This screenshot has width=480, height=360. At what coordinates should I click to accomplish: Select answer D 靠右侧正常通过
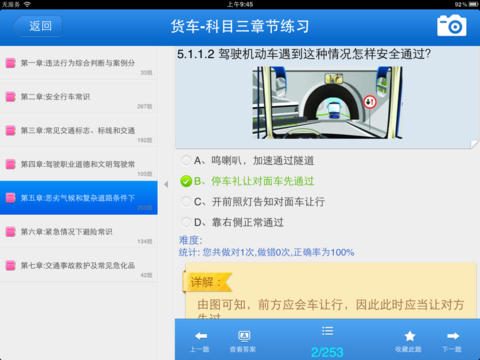232,222
